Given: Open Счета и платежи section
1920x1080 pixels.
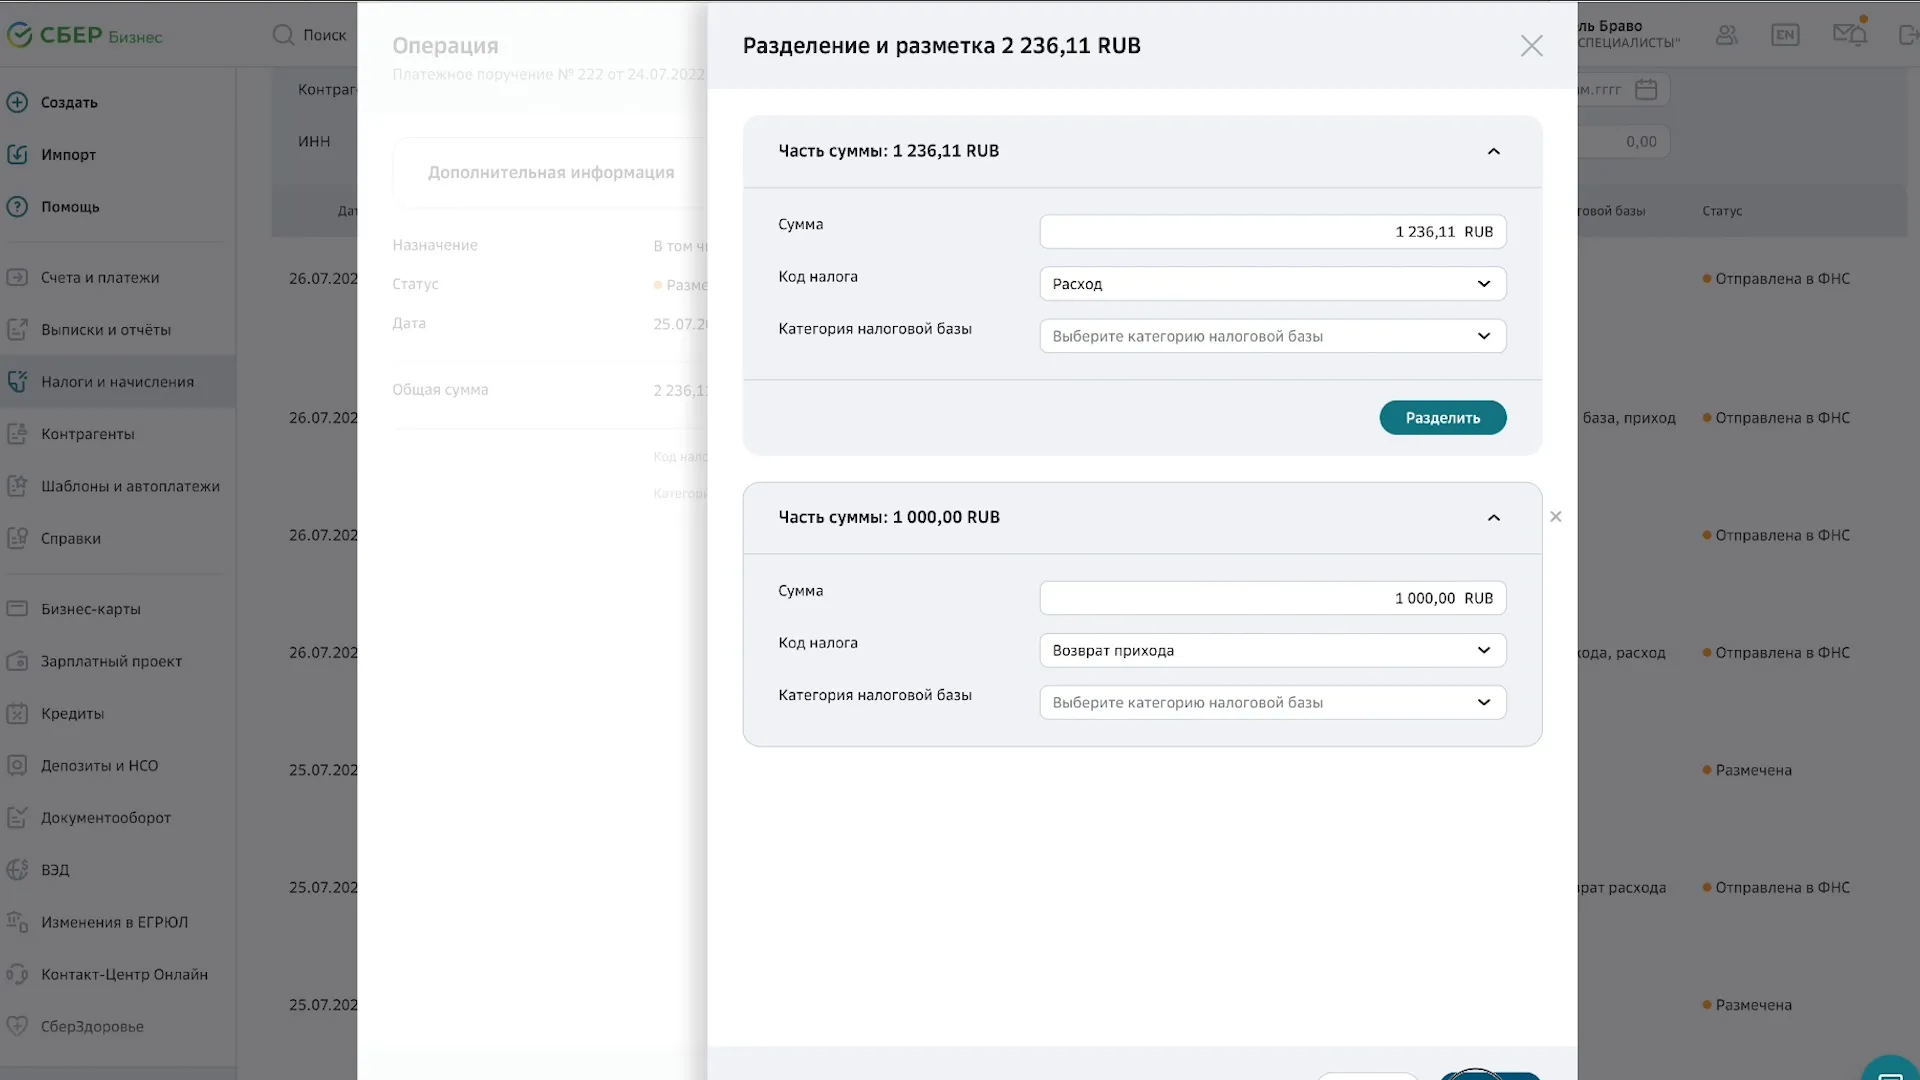Looking at the screenshot, I should pyautogui.click(x=100, y=277).
